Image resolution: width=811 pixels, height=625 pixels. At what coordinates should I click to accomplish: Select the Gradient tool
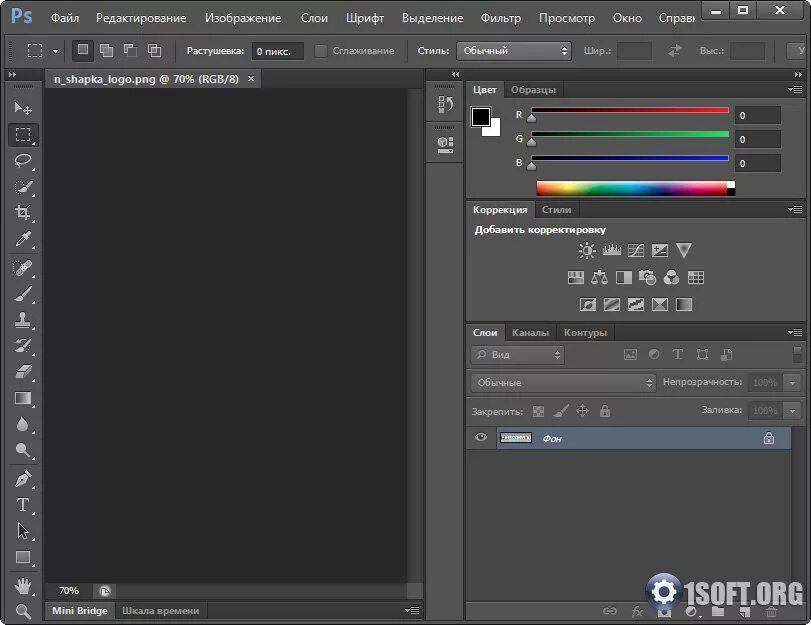point(23,398)
